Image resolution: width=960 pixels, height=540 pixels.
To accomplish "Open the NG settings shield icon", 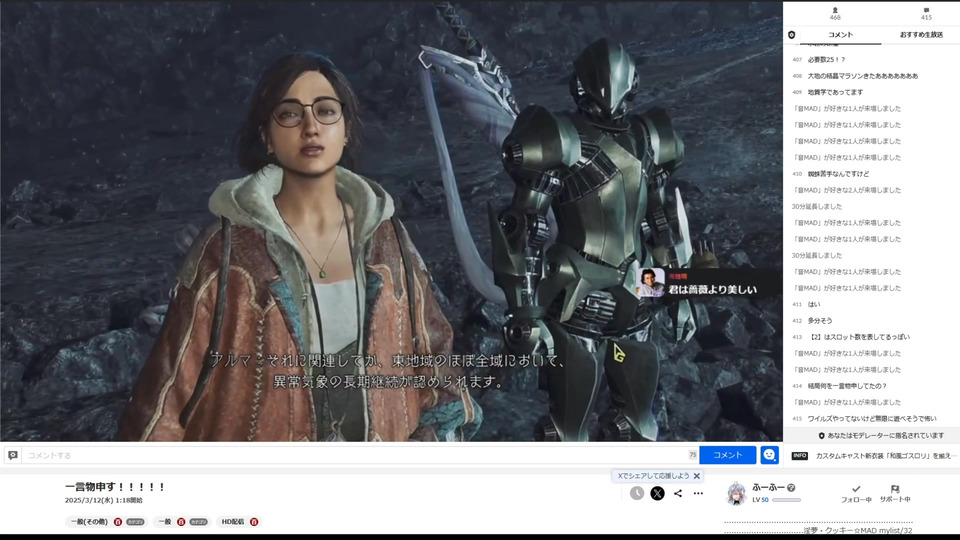I will pos(792,35).
